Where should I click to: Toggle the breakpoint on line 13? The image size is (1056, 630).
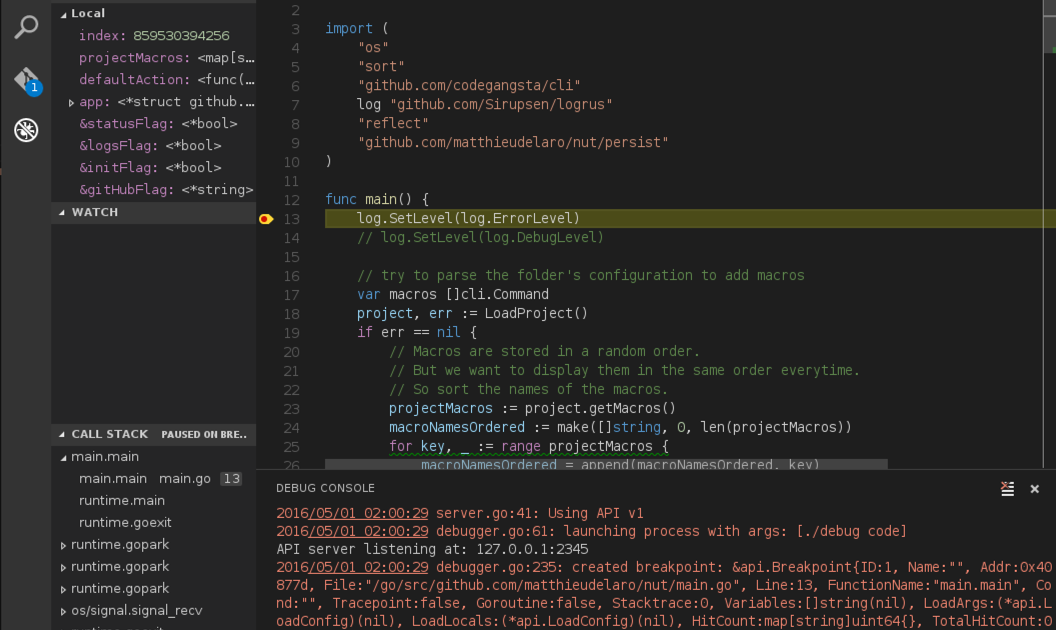266,219
